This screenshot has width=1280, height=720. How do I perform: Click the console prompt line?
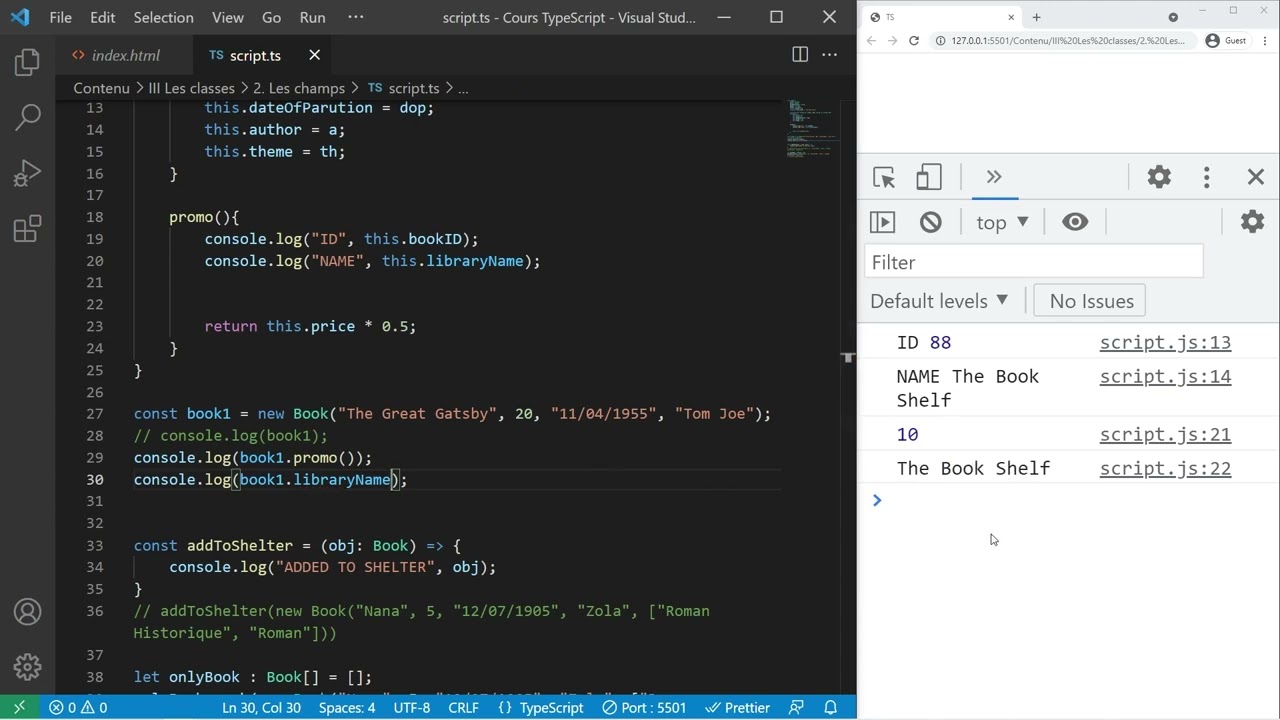tap(1069, 500)
